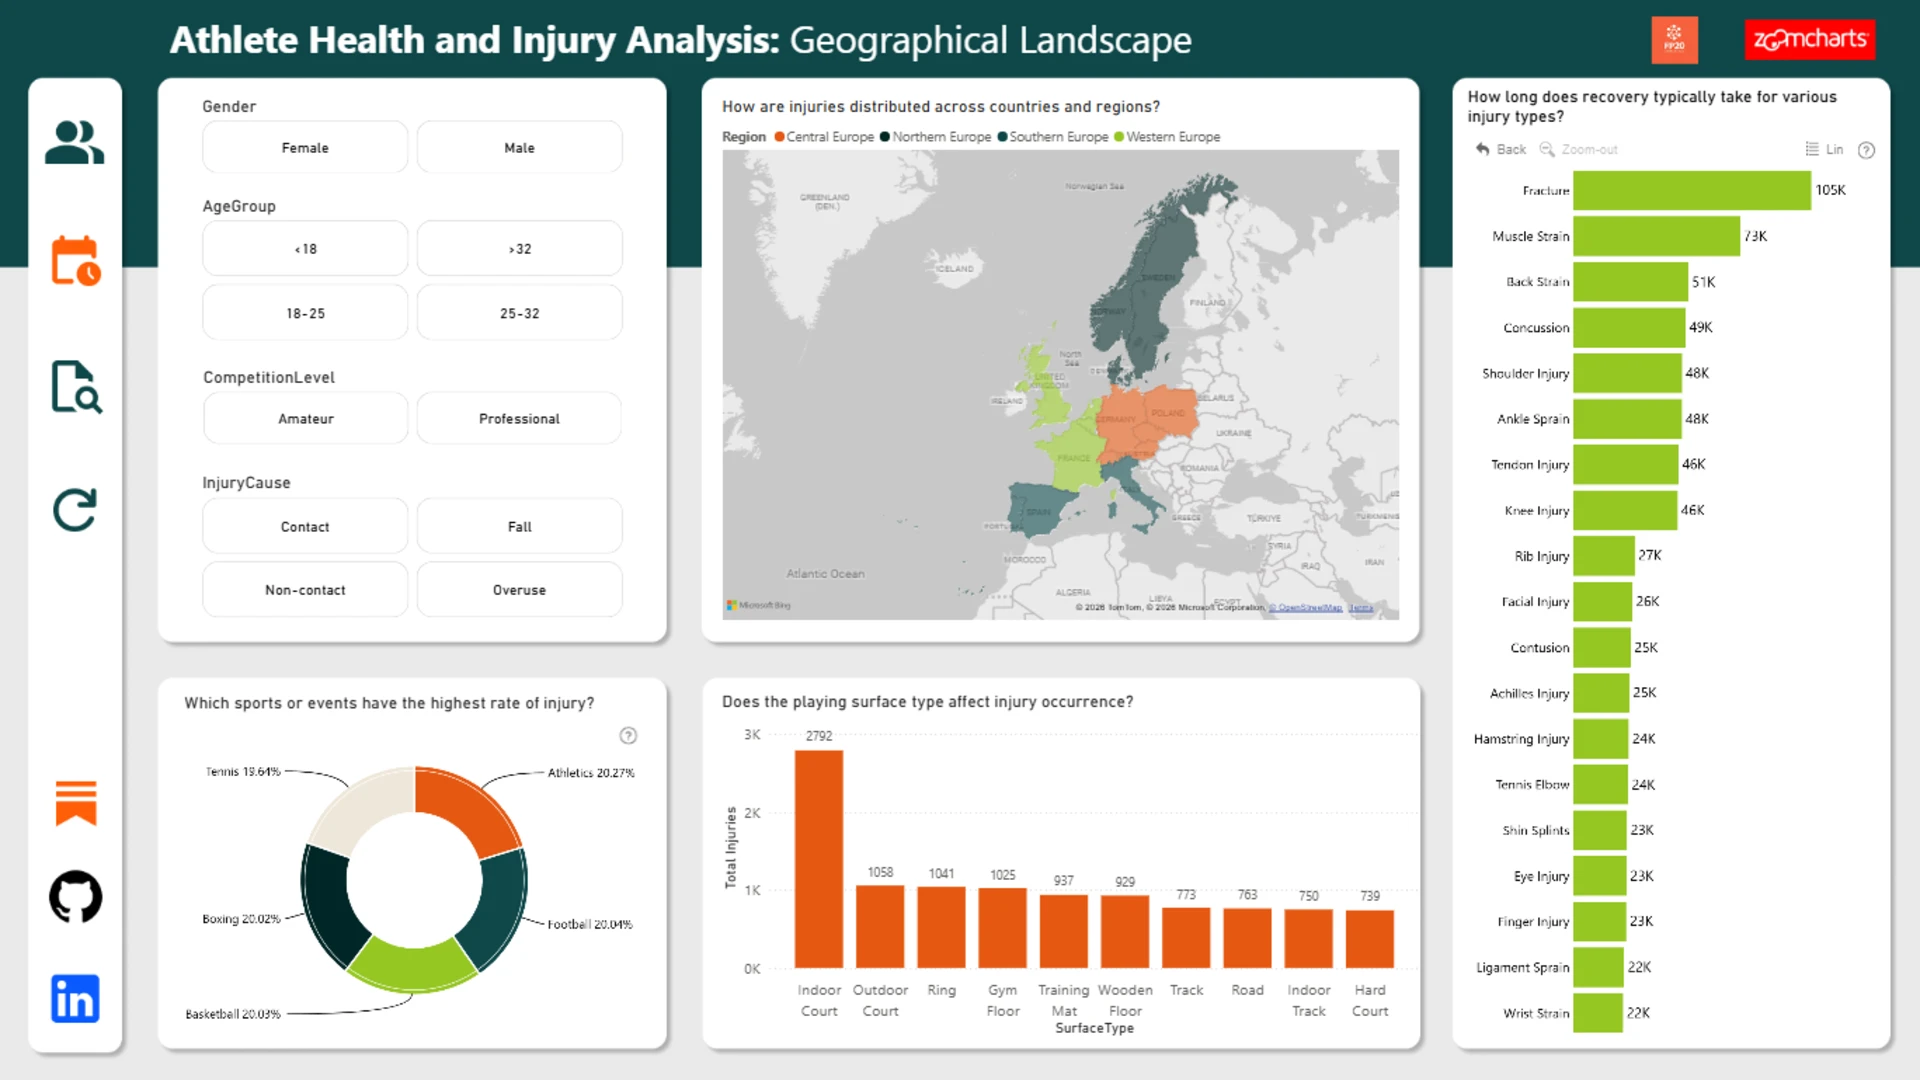Open the athletes overview page icon
This screenshot has height=1080, width=1920.
click(x=75, y=142)
